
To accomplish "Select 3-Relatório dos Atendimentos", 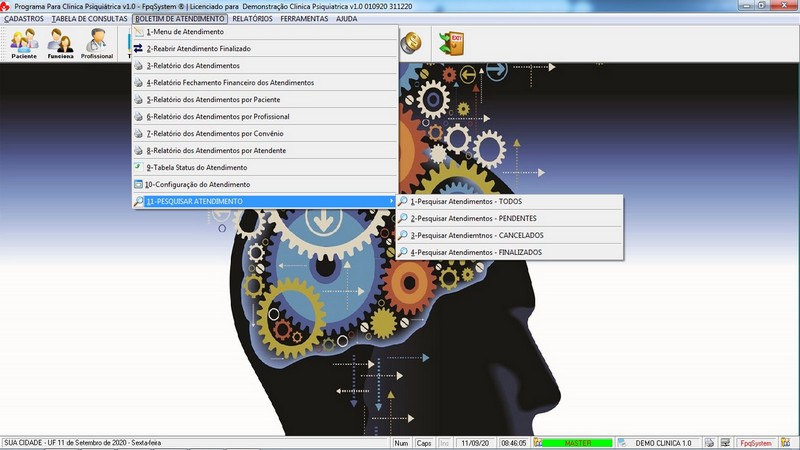I will [x=265, y=65].
